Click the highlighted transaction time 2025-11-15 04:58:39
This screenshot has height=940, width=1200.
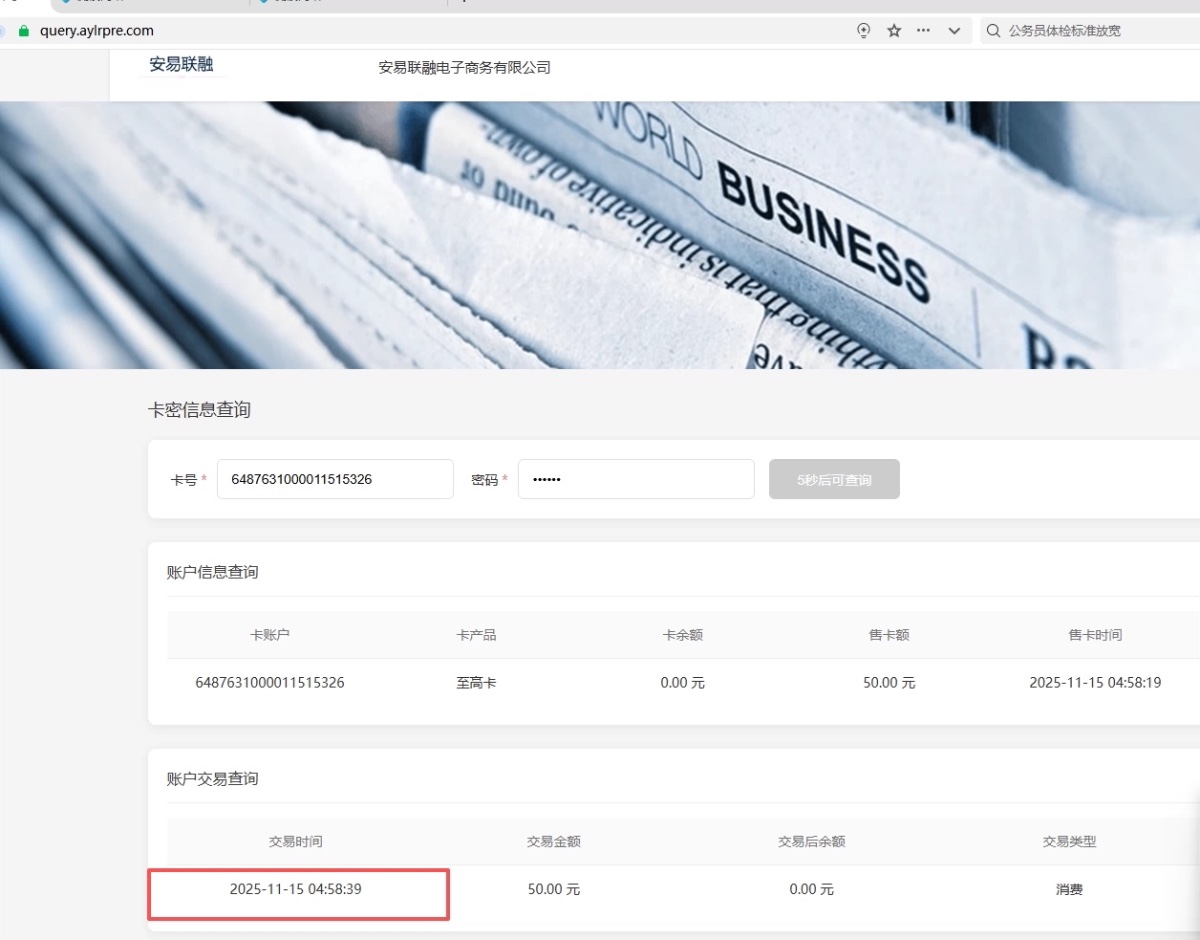pos(296,889)
